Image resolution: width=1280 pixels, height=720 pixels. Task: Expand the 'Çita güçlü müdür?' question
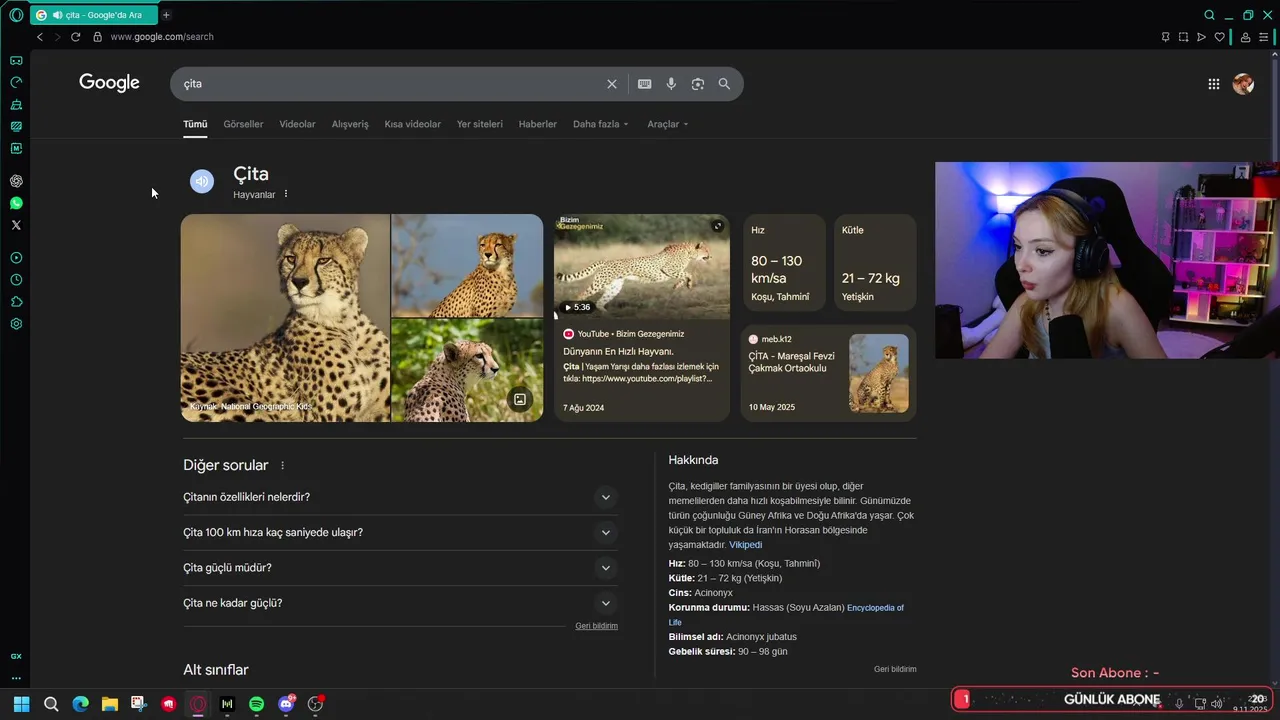(x=400, y=568)
